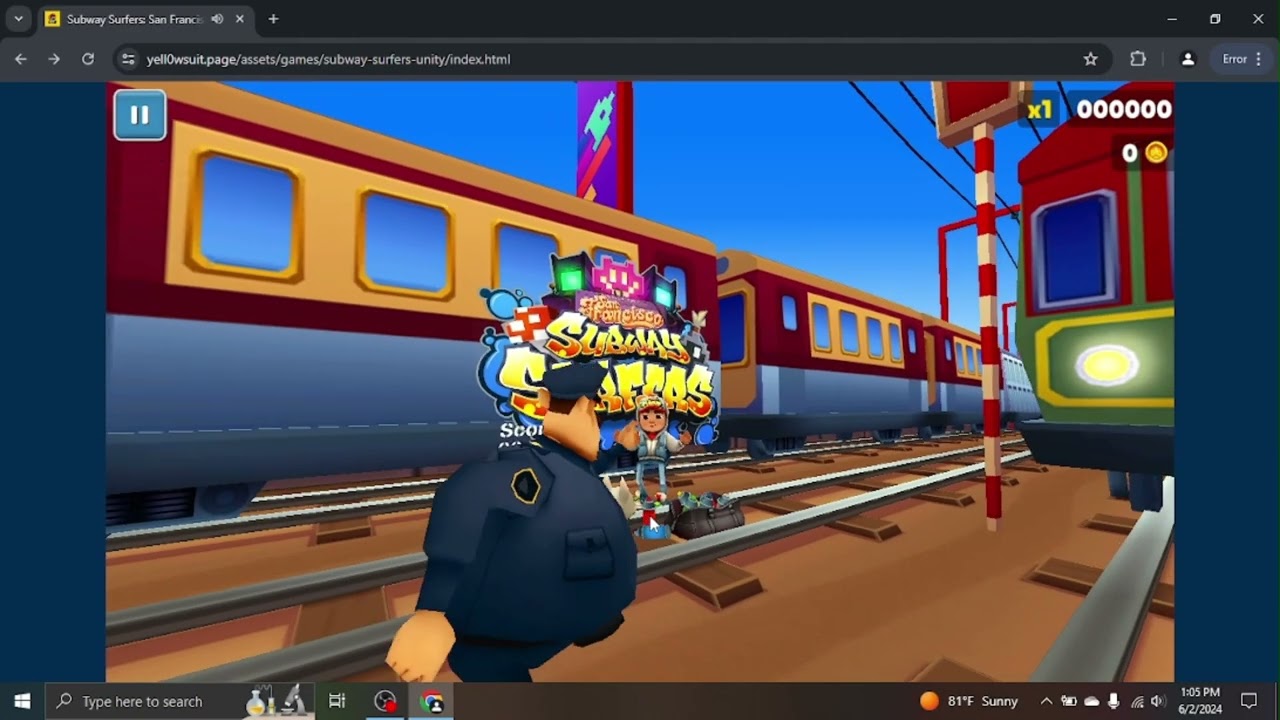1280x720 pixels.
Task: Open the screen recorder app in taskbar
Action: click(x=385, y=701)
